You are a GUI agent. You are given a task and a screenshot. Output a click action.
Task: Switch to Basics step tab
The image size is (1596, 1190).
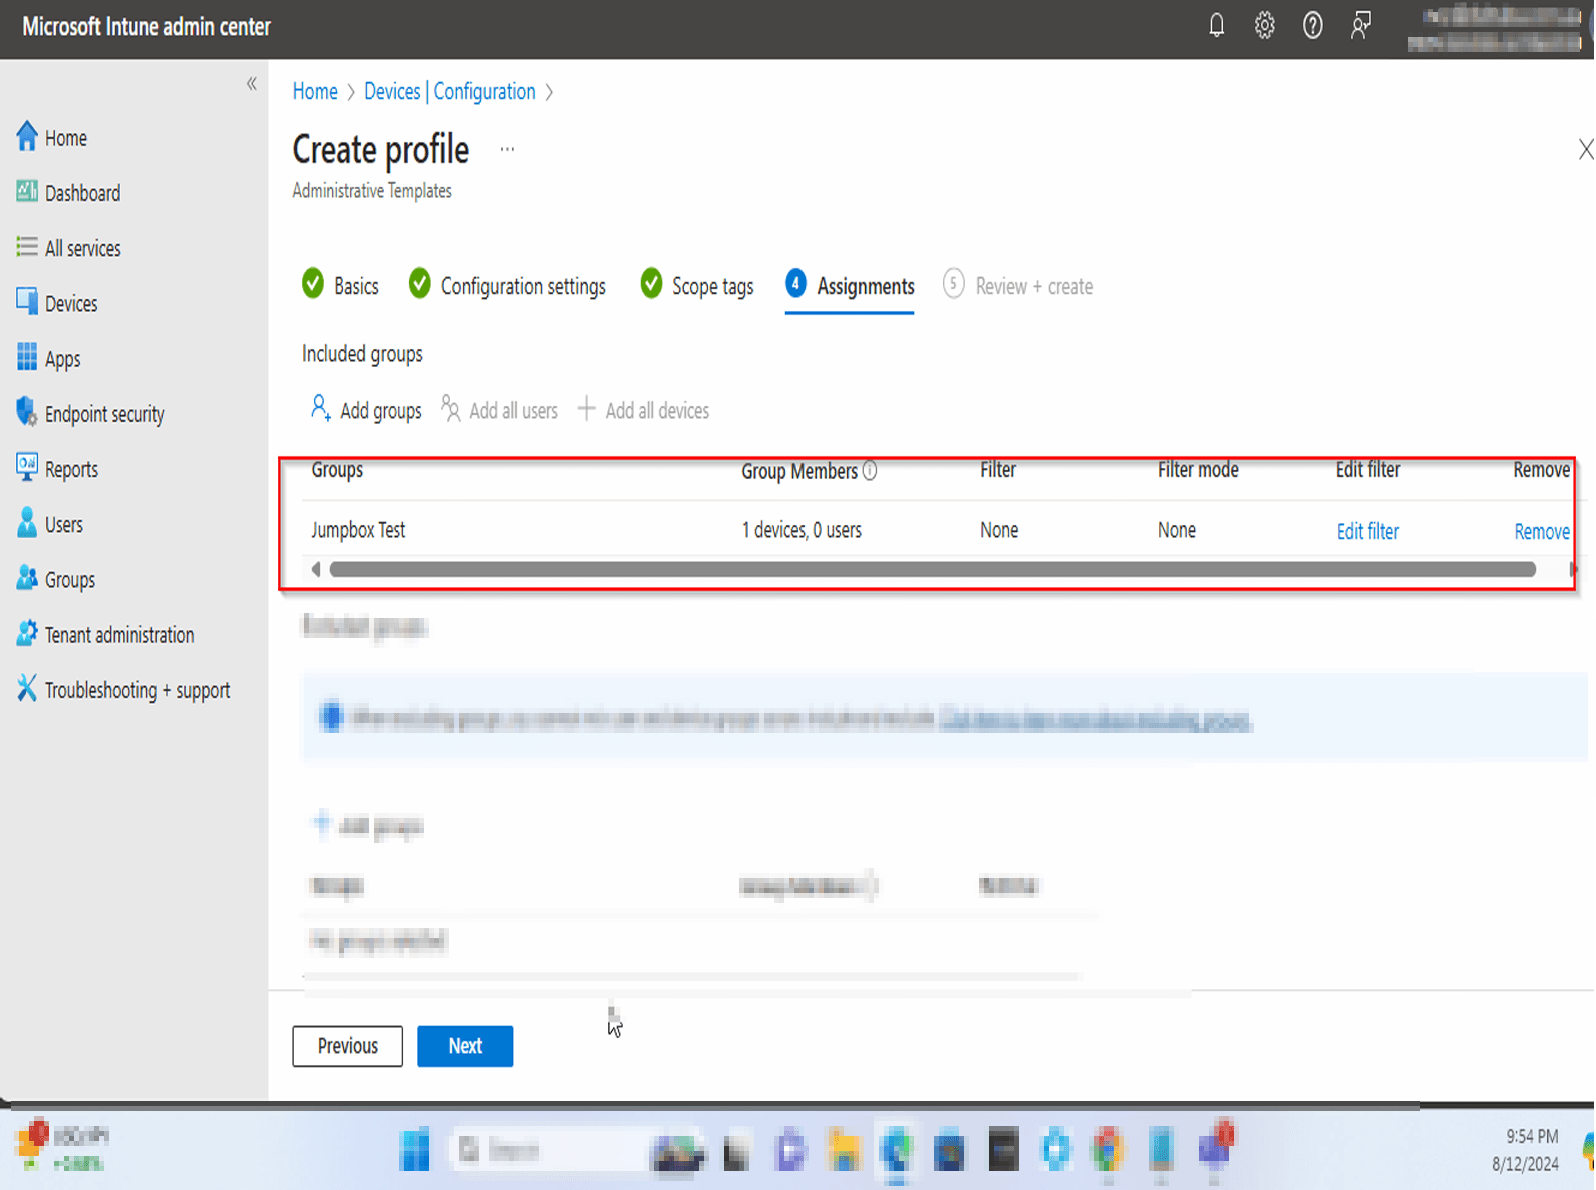pos(340,285)
